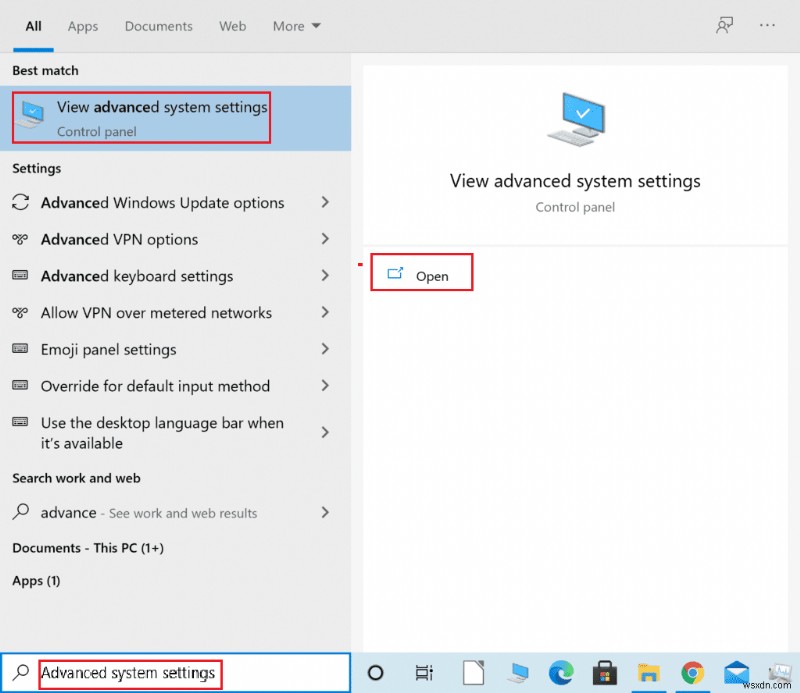Open the More dropdown in search filters
800x693 pixels.
pos(296,26)
